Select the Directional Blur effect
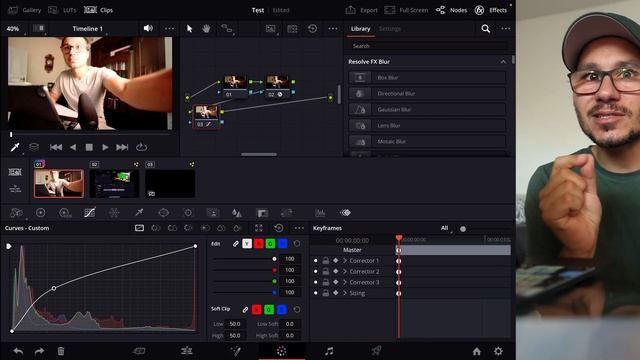 tap(427, 93)
